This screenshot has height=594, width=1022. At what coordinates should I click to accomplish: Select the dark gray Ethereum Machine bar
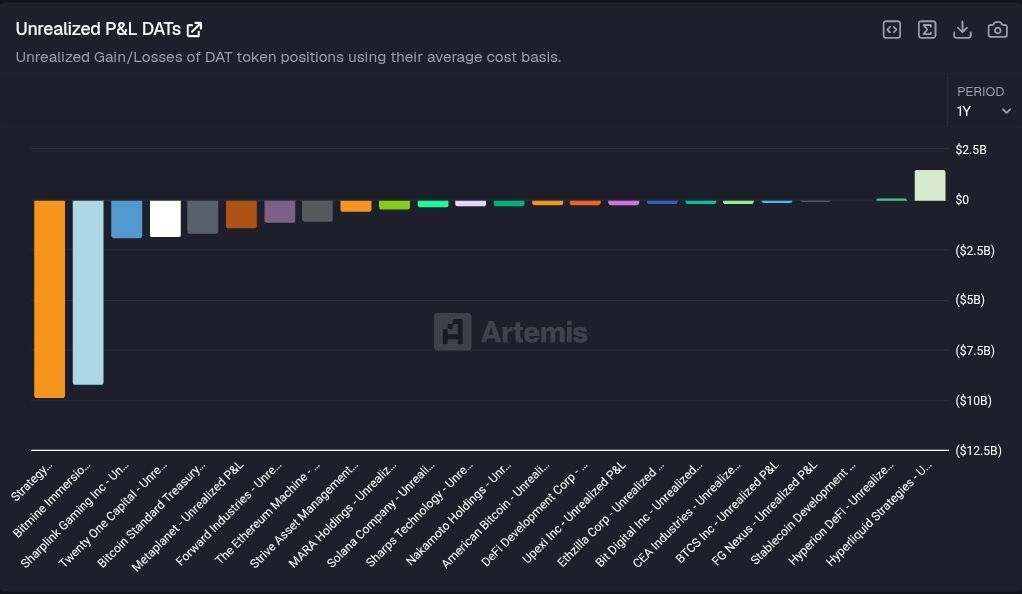317,211
